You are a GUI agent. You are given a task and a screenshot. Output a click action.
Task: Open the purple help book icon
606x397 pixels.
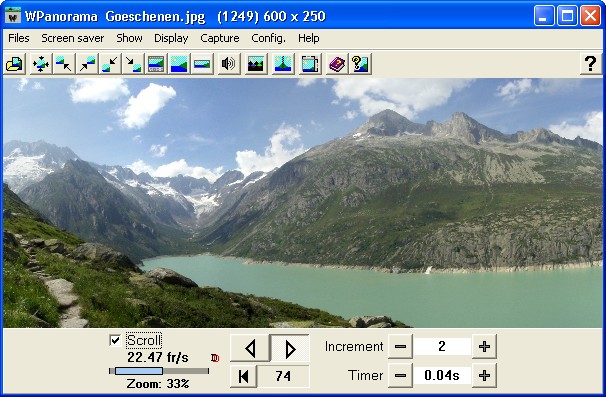pos(337,64)
